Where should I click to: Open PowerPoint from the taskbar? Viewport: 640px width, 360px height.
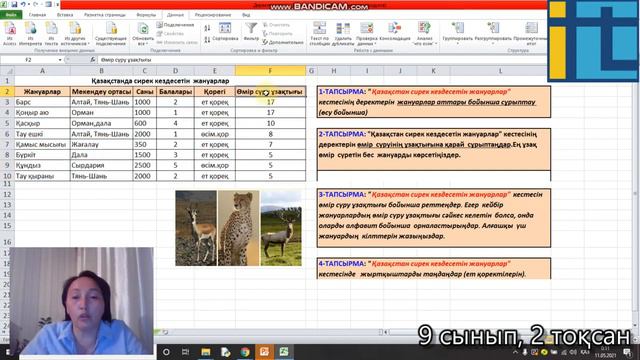264,352
